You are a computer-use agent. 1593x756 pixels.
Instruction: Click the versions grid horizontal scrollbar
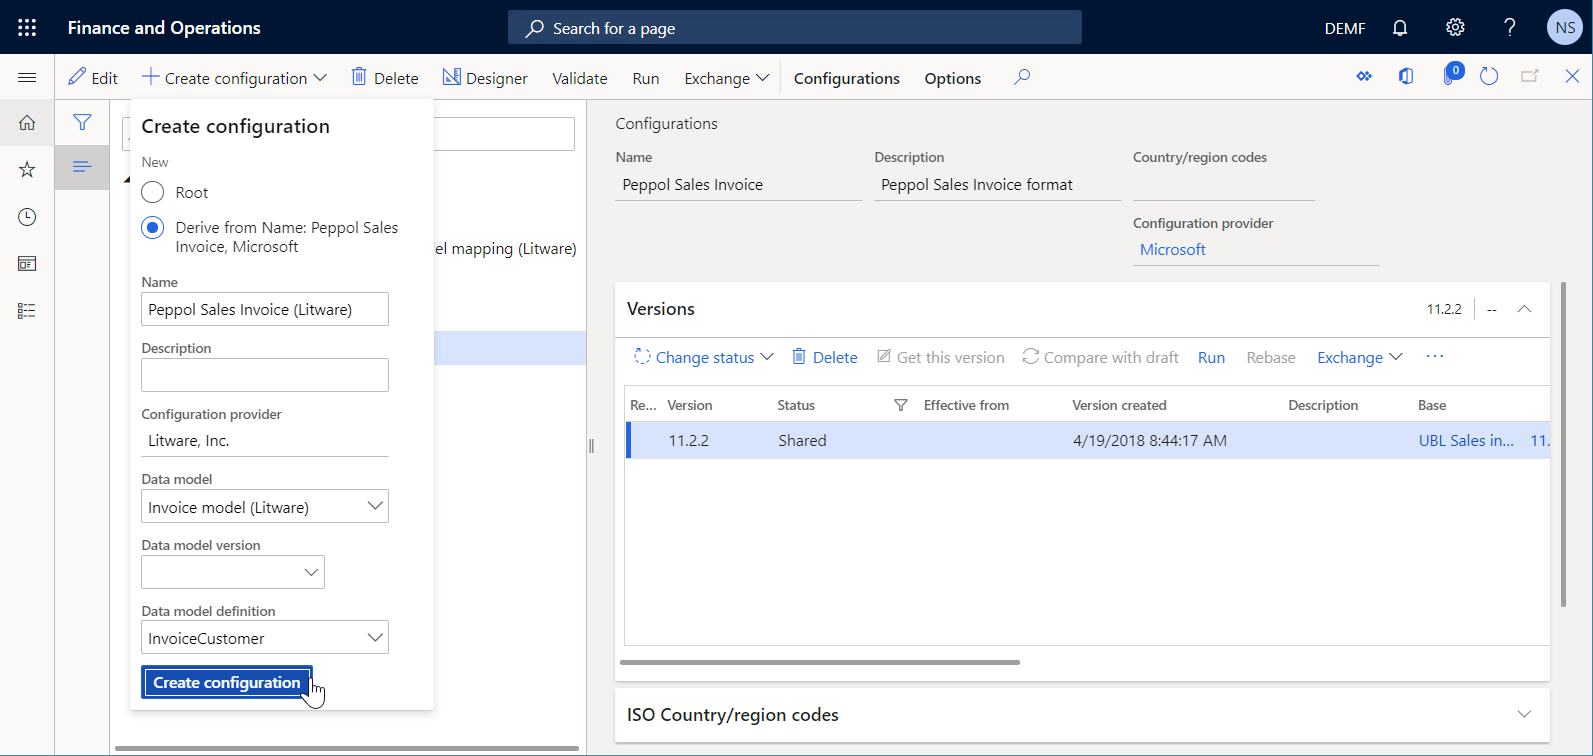[820, 662]
